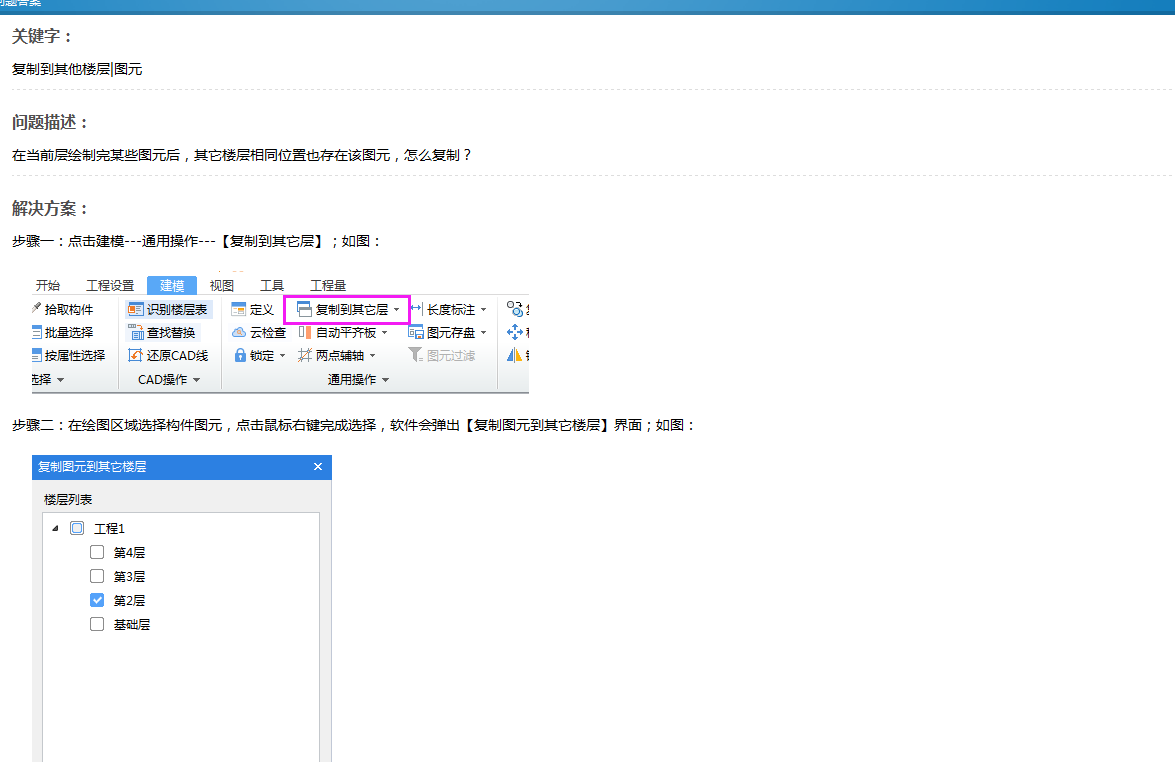Open the 两点辅轴 dropdown arrow
Screen dimensions: 1175x762
(372, 356)
